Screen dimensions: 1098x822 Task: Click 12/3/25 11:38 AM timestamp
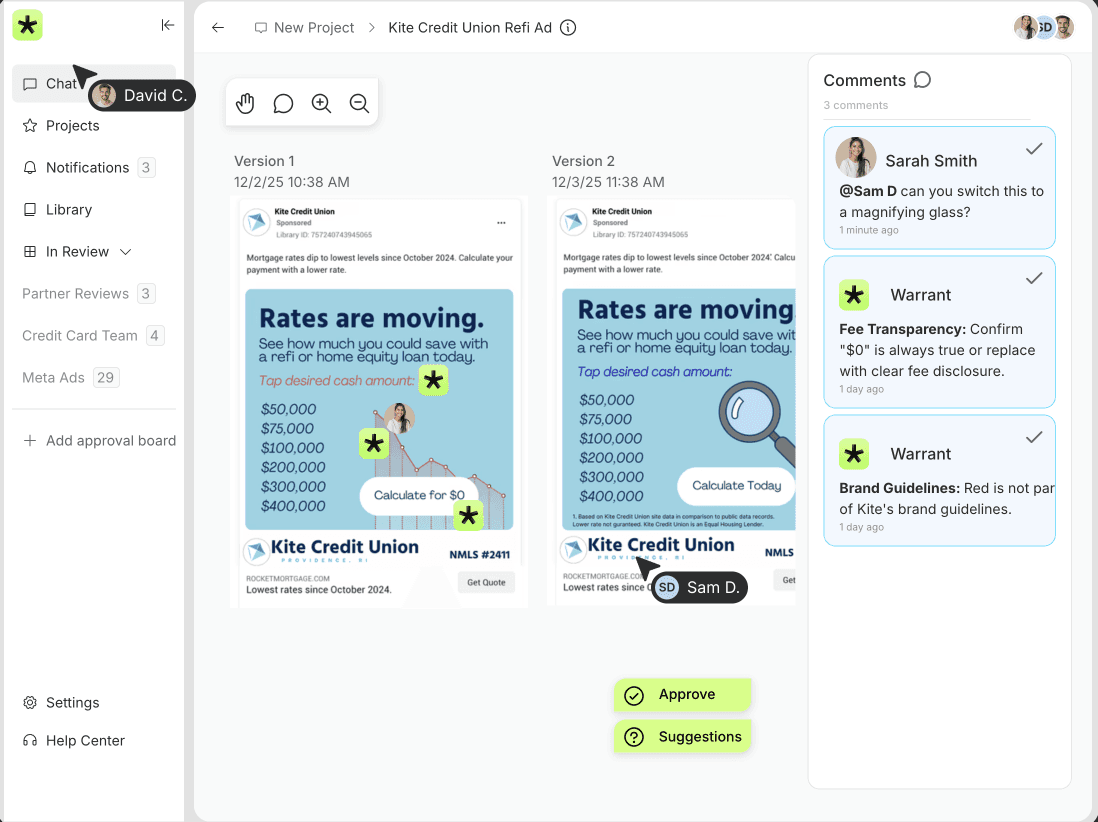(608, 182)
